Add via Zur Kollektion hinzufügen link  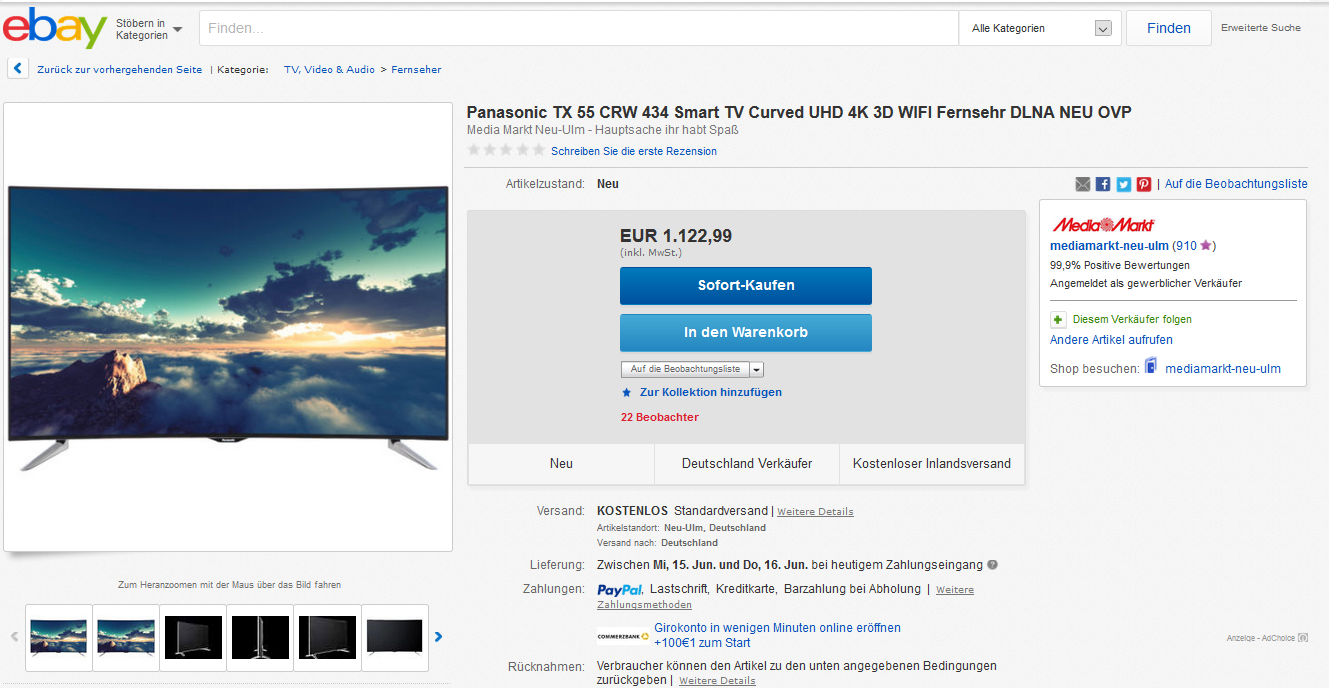click(x=711, y=392)
